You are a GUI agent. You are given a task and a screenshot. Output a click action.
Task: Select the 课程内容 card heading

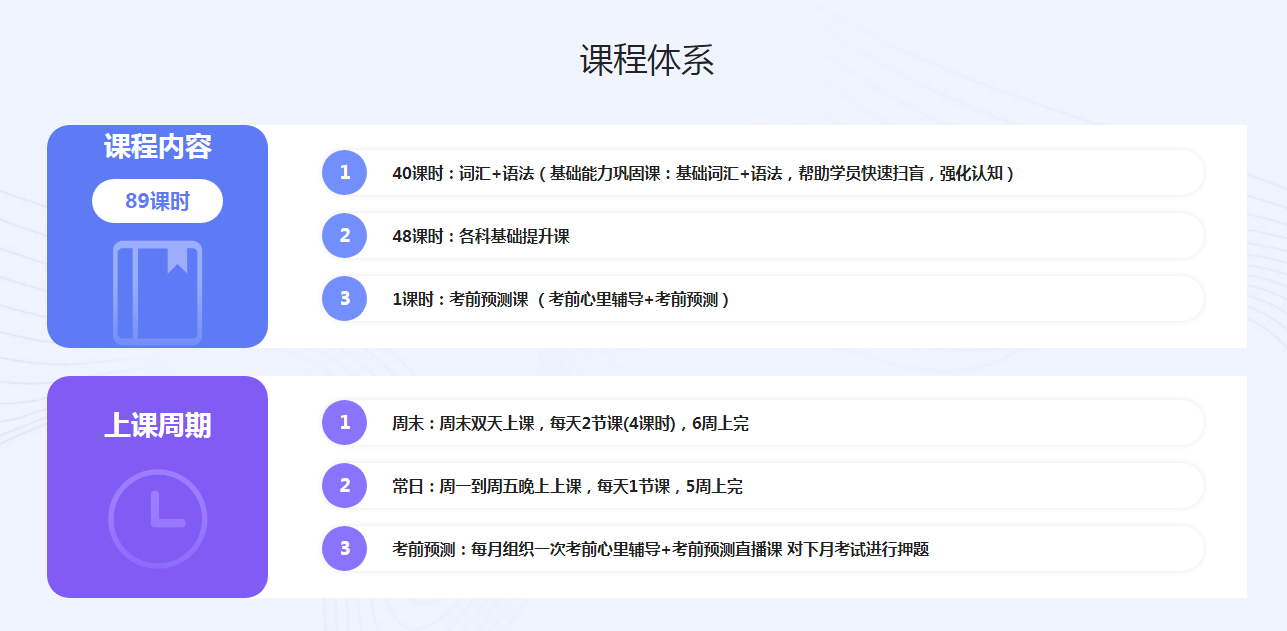point(157,147)
